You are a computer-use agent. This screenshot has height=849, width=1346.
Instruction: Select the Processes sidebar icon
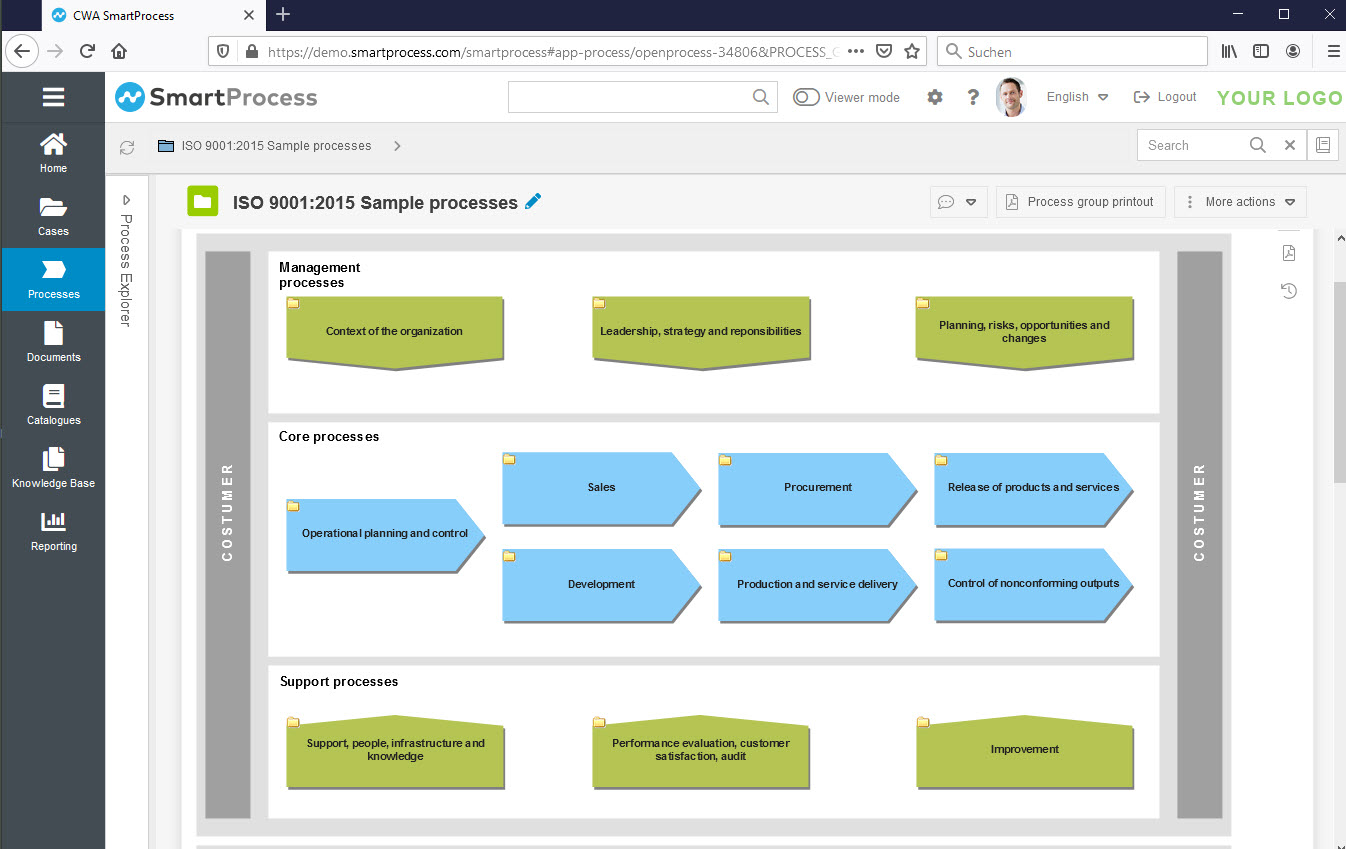coord(53,279)
